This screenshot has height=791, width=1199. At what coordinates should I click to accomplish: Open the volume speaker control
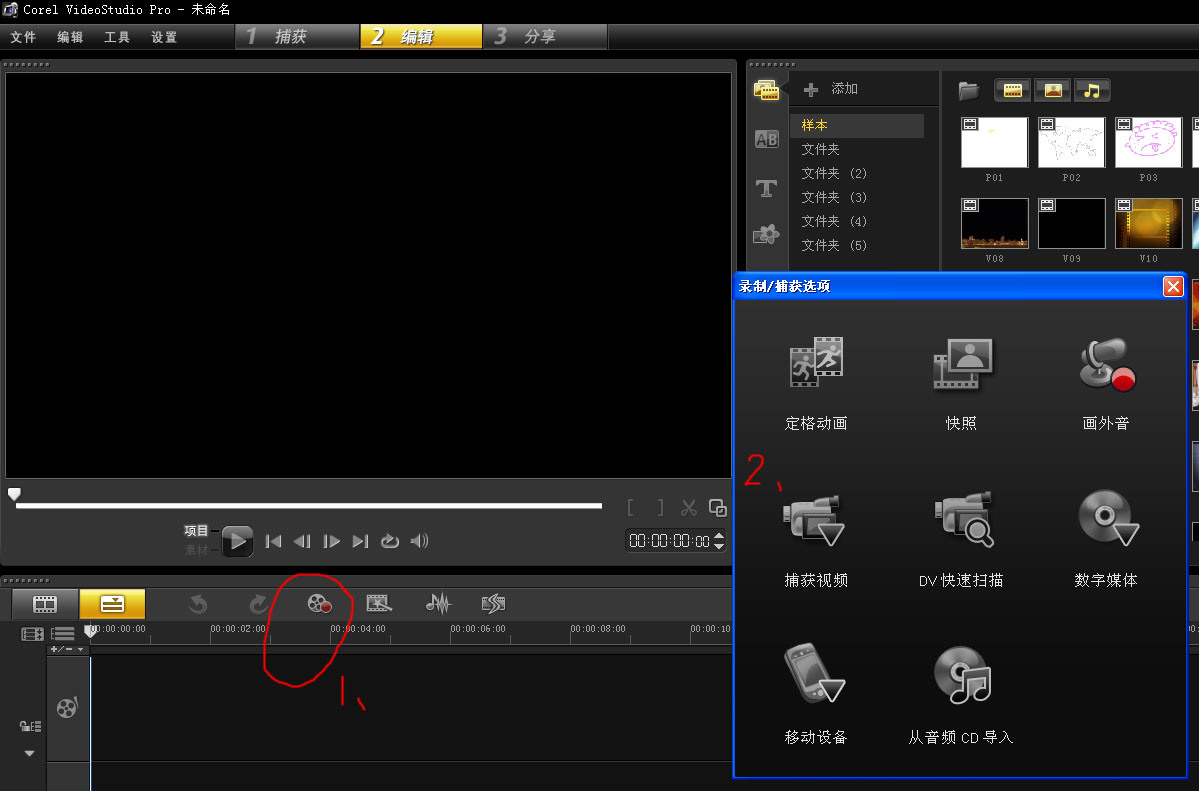point(419,541)
